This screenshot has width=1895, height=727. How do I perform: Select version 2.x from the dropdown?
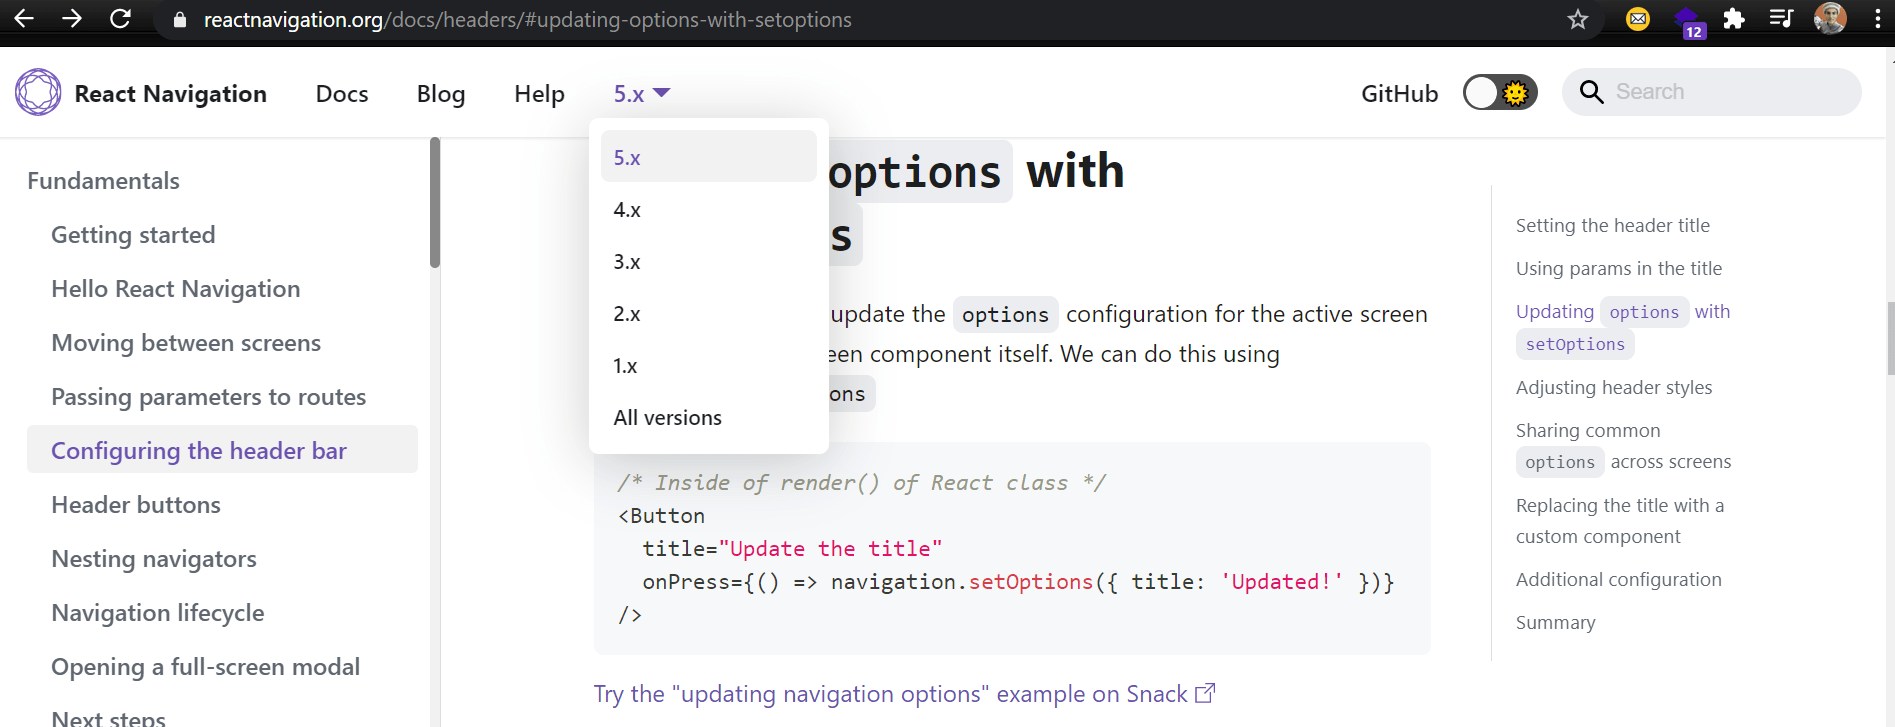[x=709, y=313]
